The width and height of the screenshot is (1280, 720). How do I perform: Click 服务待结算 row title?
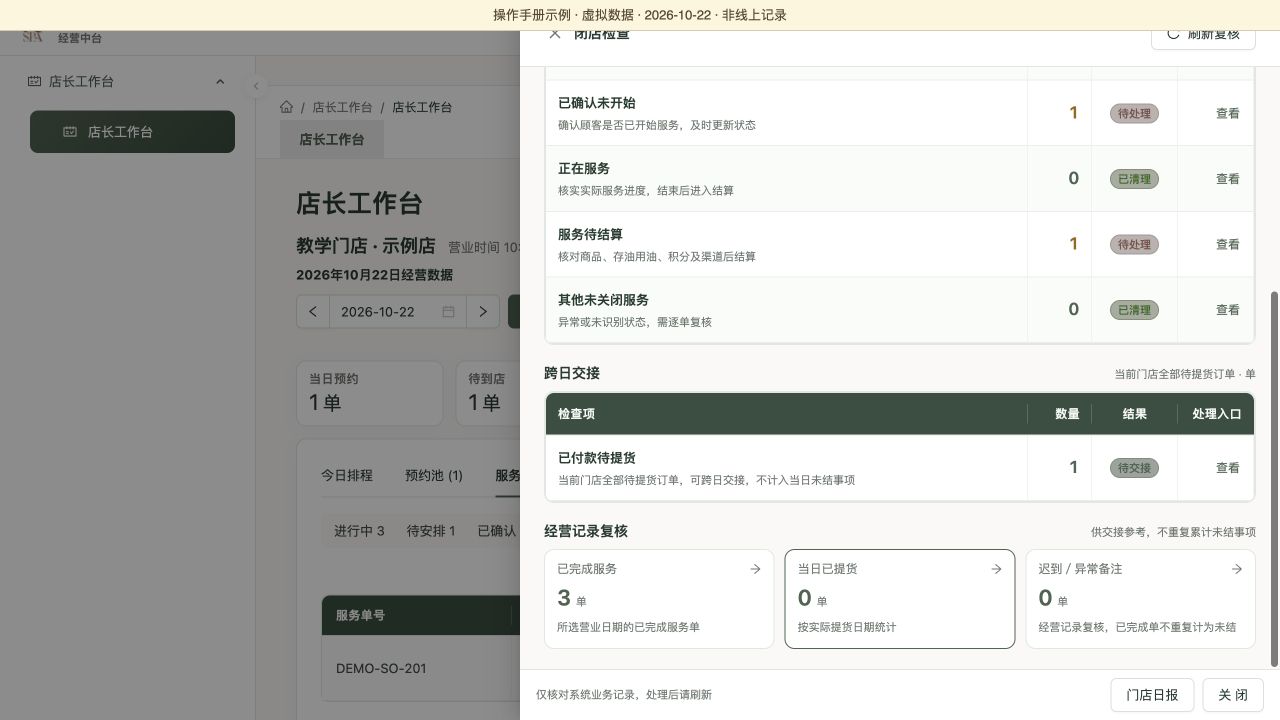590,234
